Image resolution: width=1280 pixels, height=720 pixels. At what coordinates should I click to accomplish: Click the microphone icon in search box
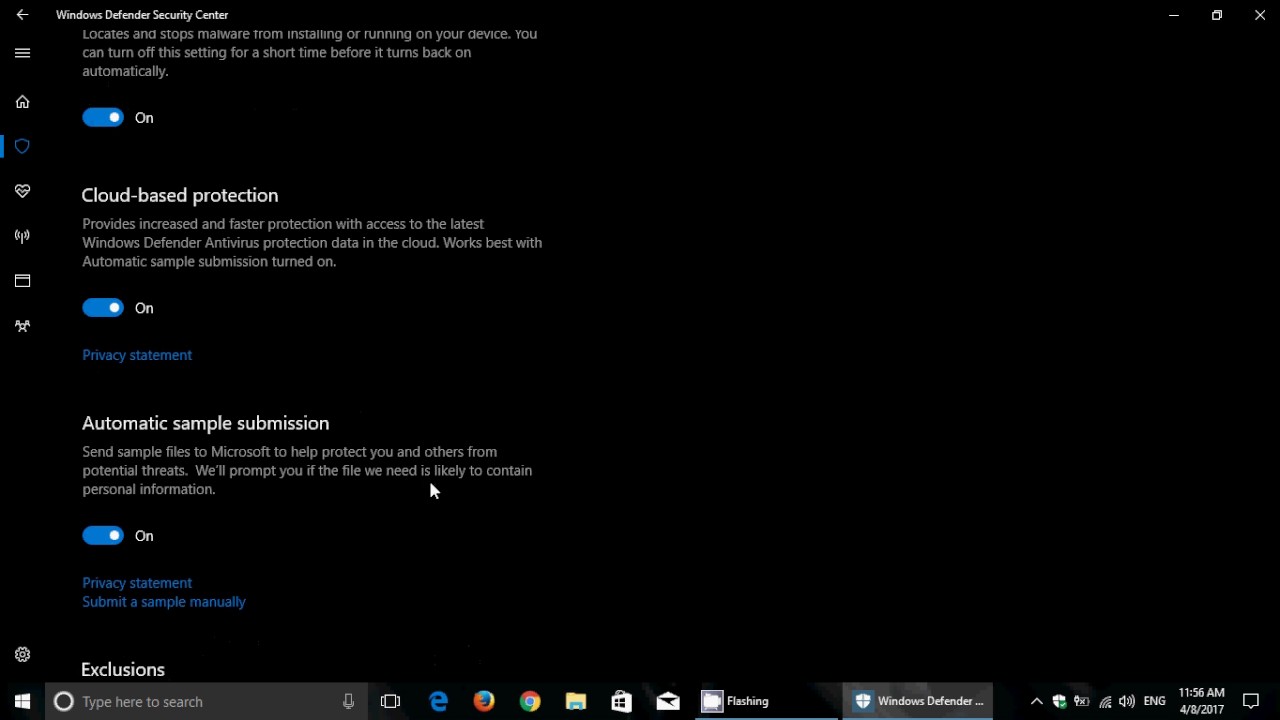(x=348, y=701)
